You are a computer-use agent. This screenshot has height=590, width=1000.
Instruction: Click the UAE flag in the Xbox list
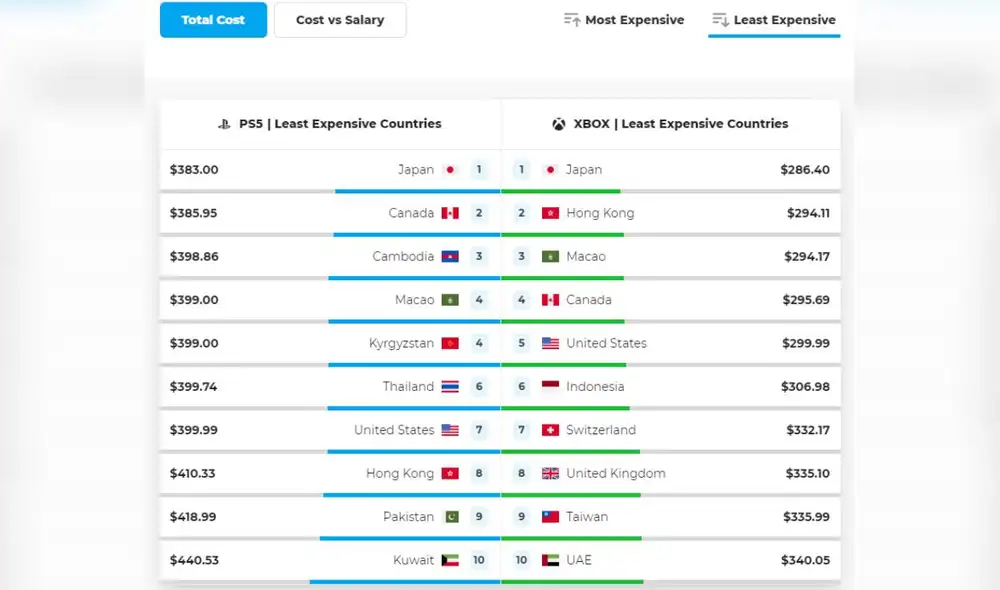coord(550,560)
